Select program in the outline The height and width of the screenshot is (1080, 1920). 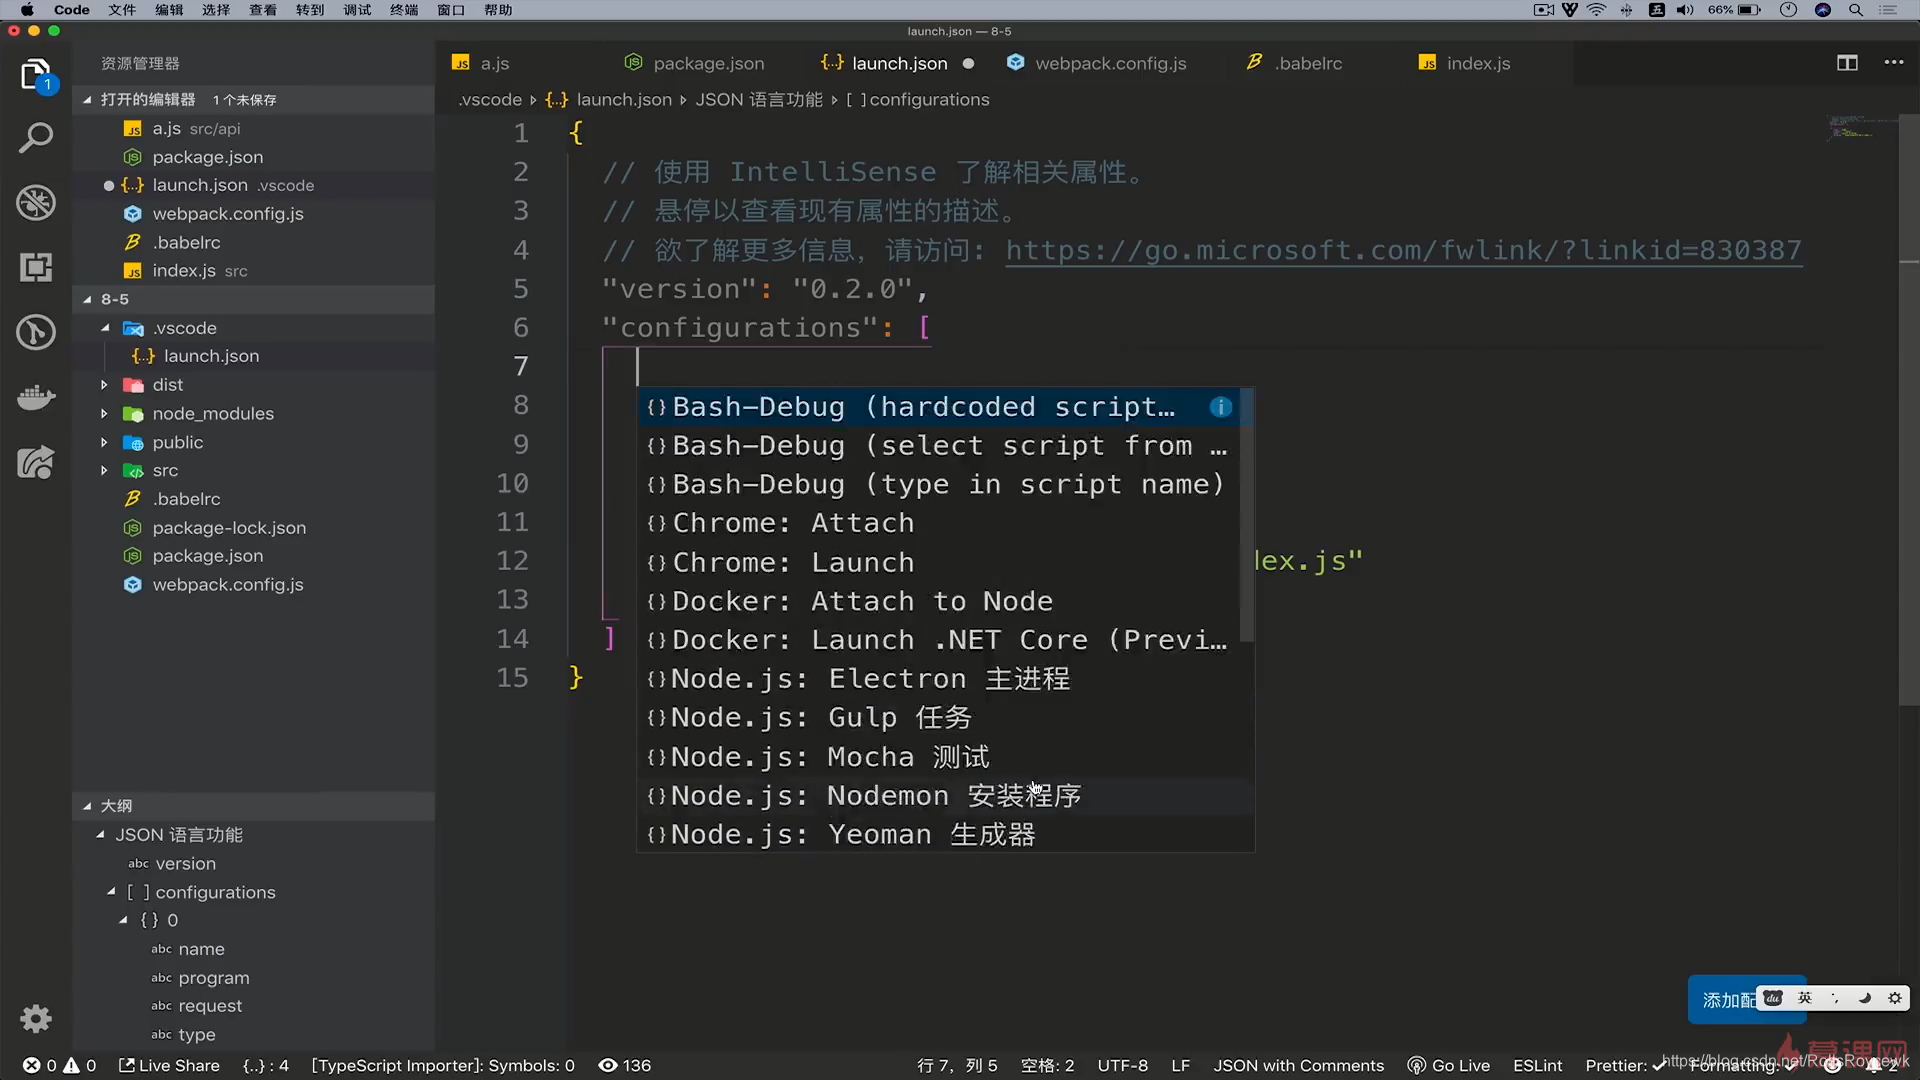(214, 978)
